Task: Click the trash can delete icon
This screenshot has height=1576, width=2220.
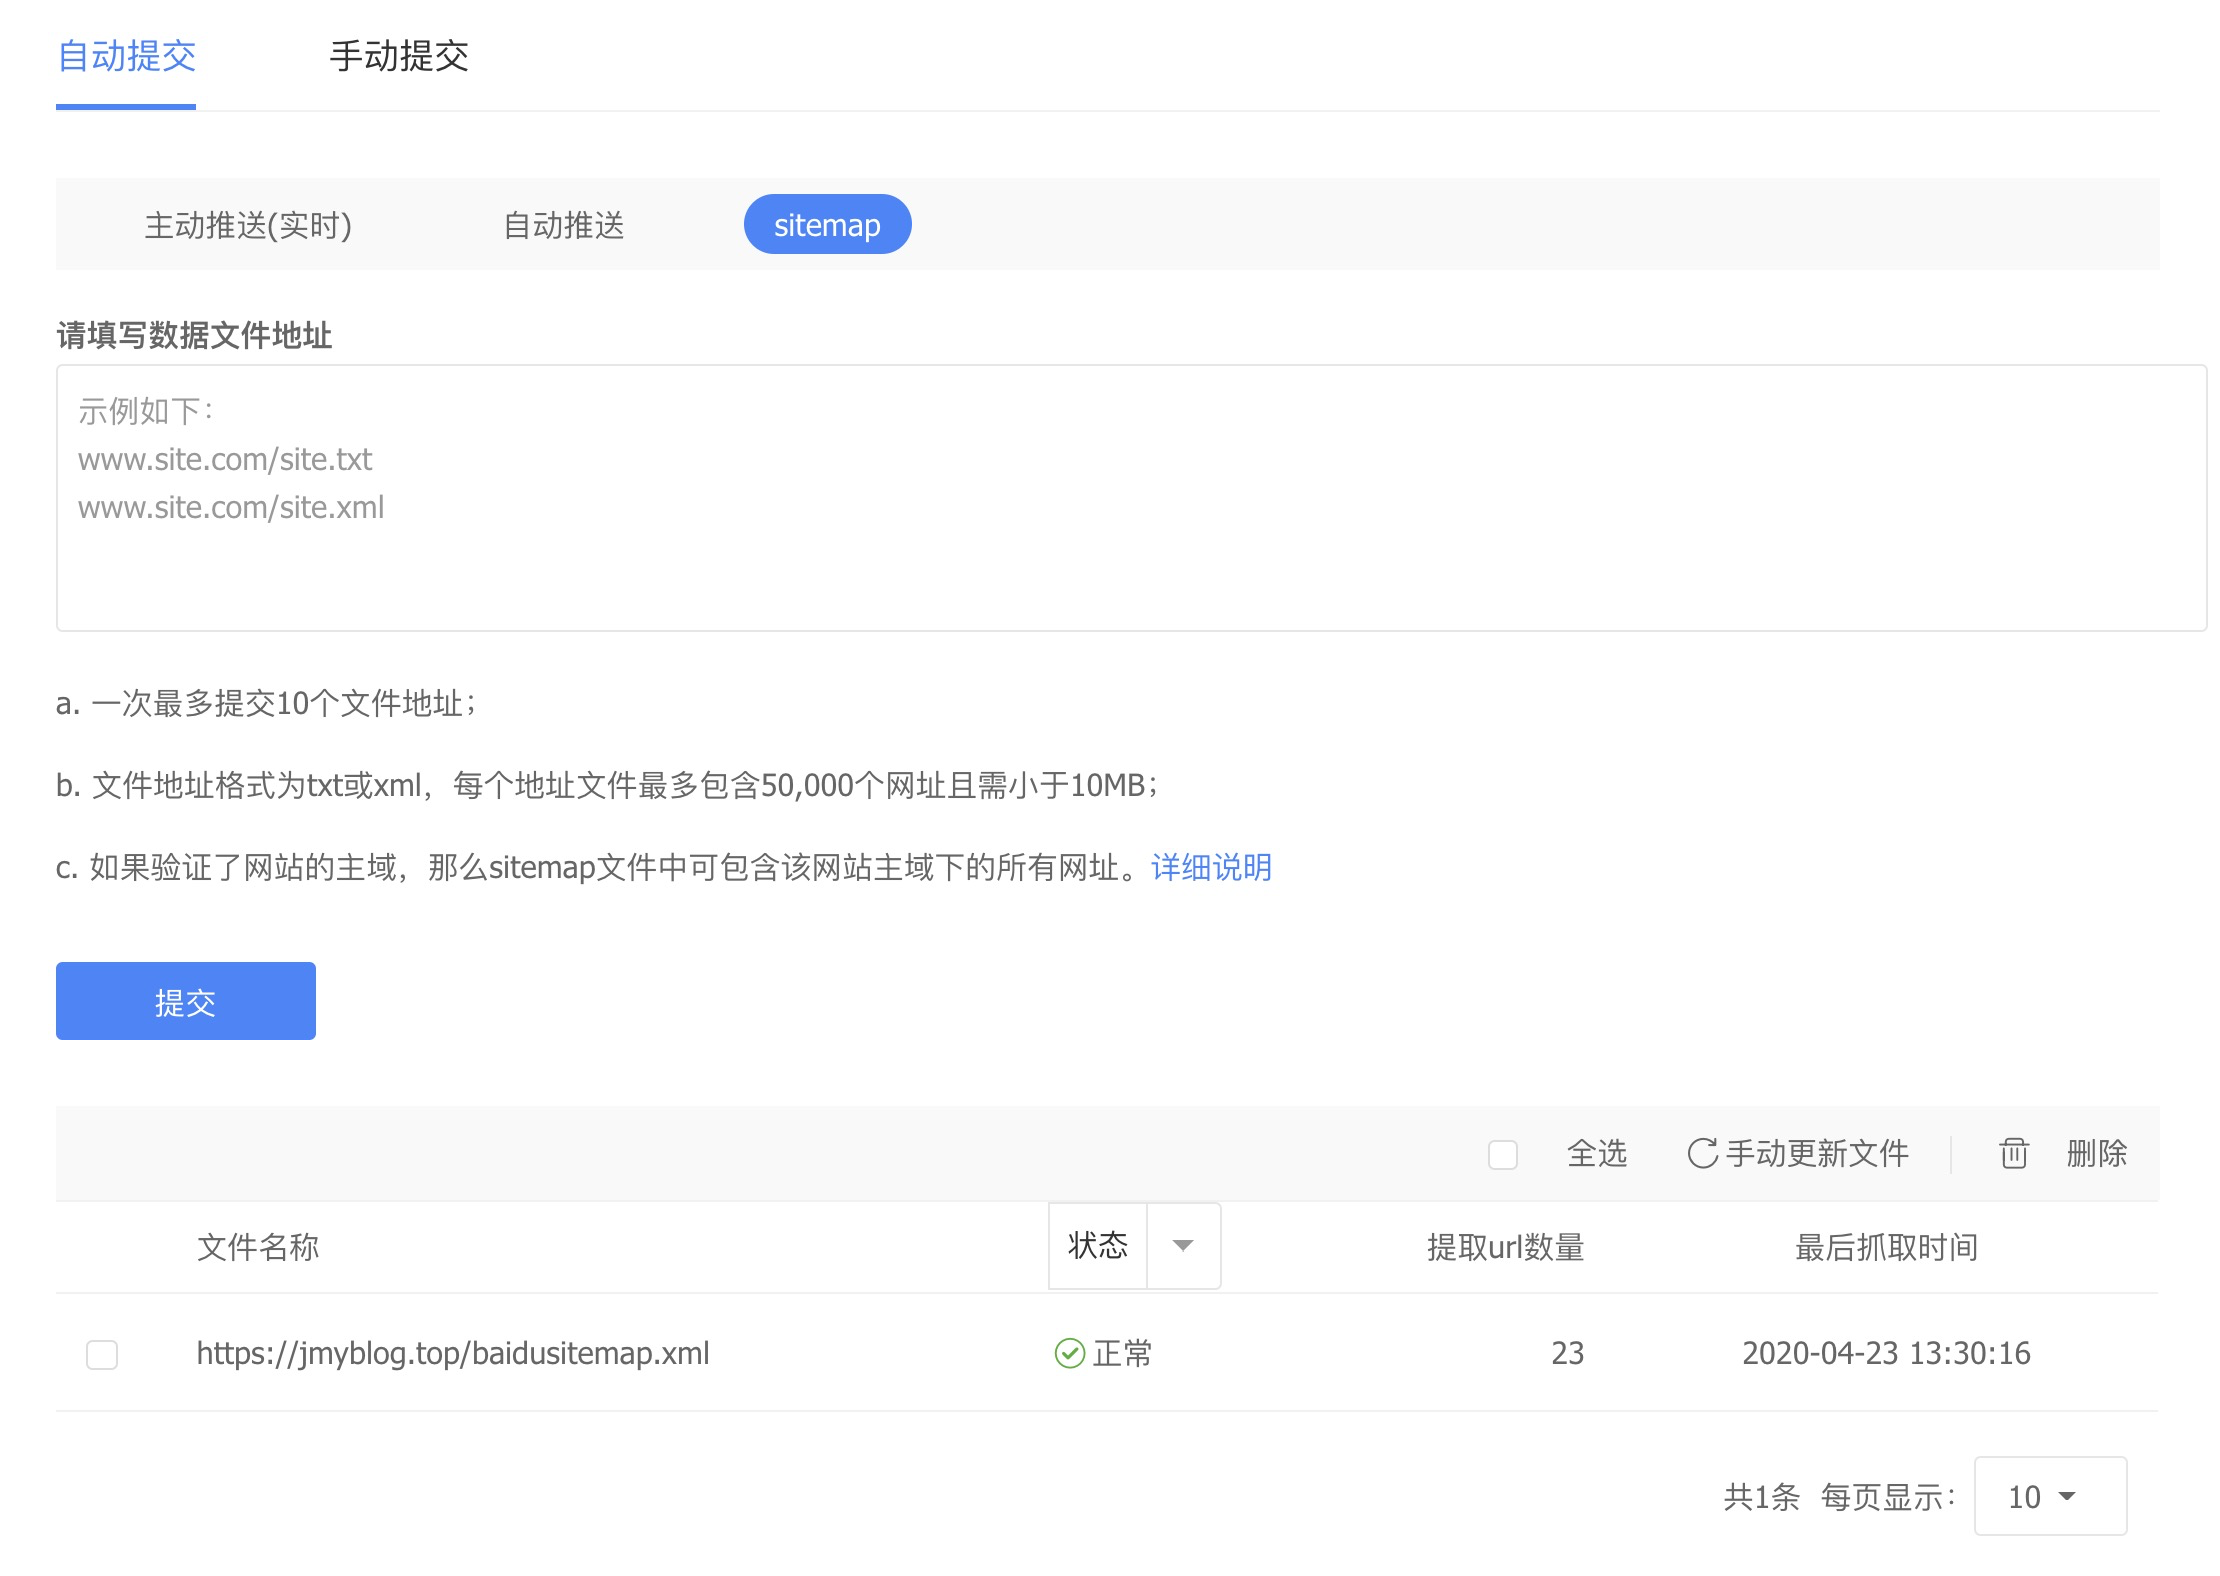Action: (2013, 1153)
